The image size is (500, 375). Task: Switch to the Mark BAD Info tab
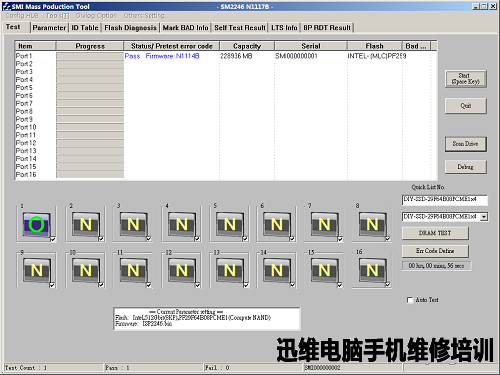pos(185,28)
